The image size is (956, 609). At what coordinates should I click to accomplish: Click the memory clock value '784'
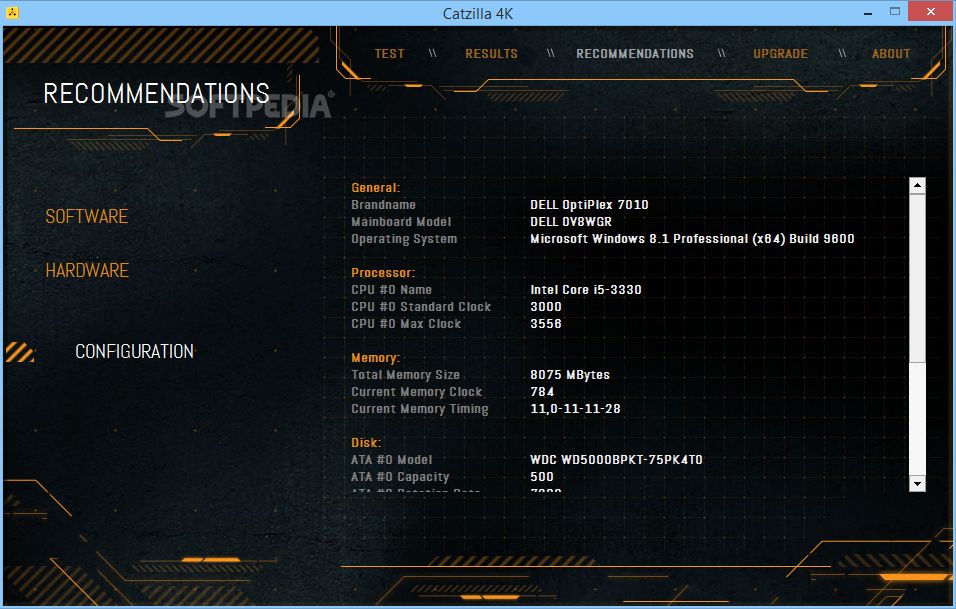[542, 392]
